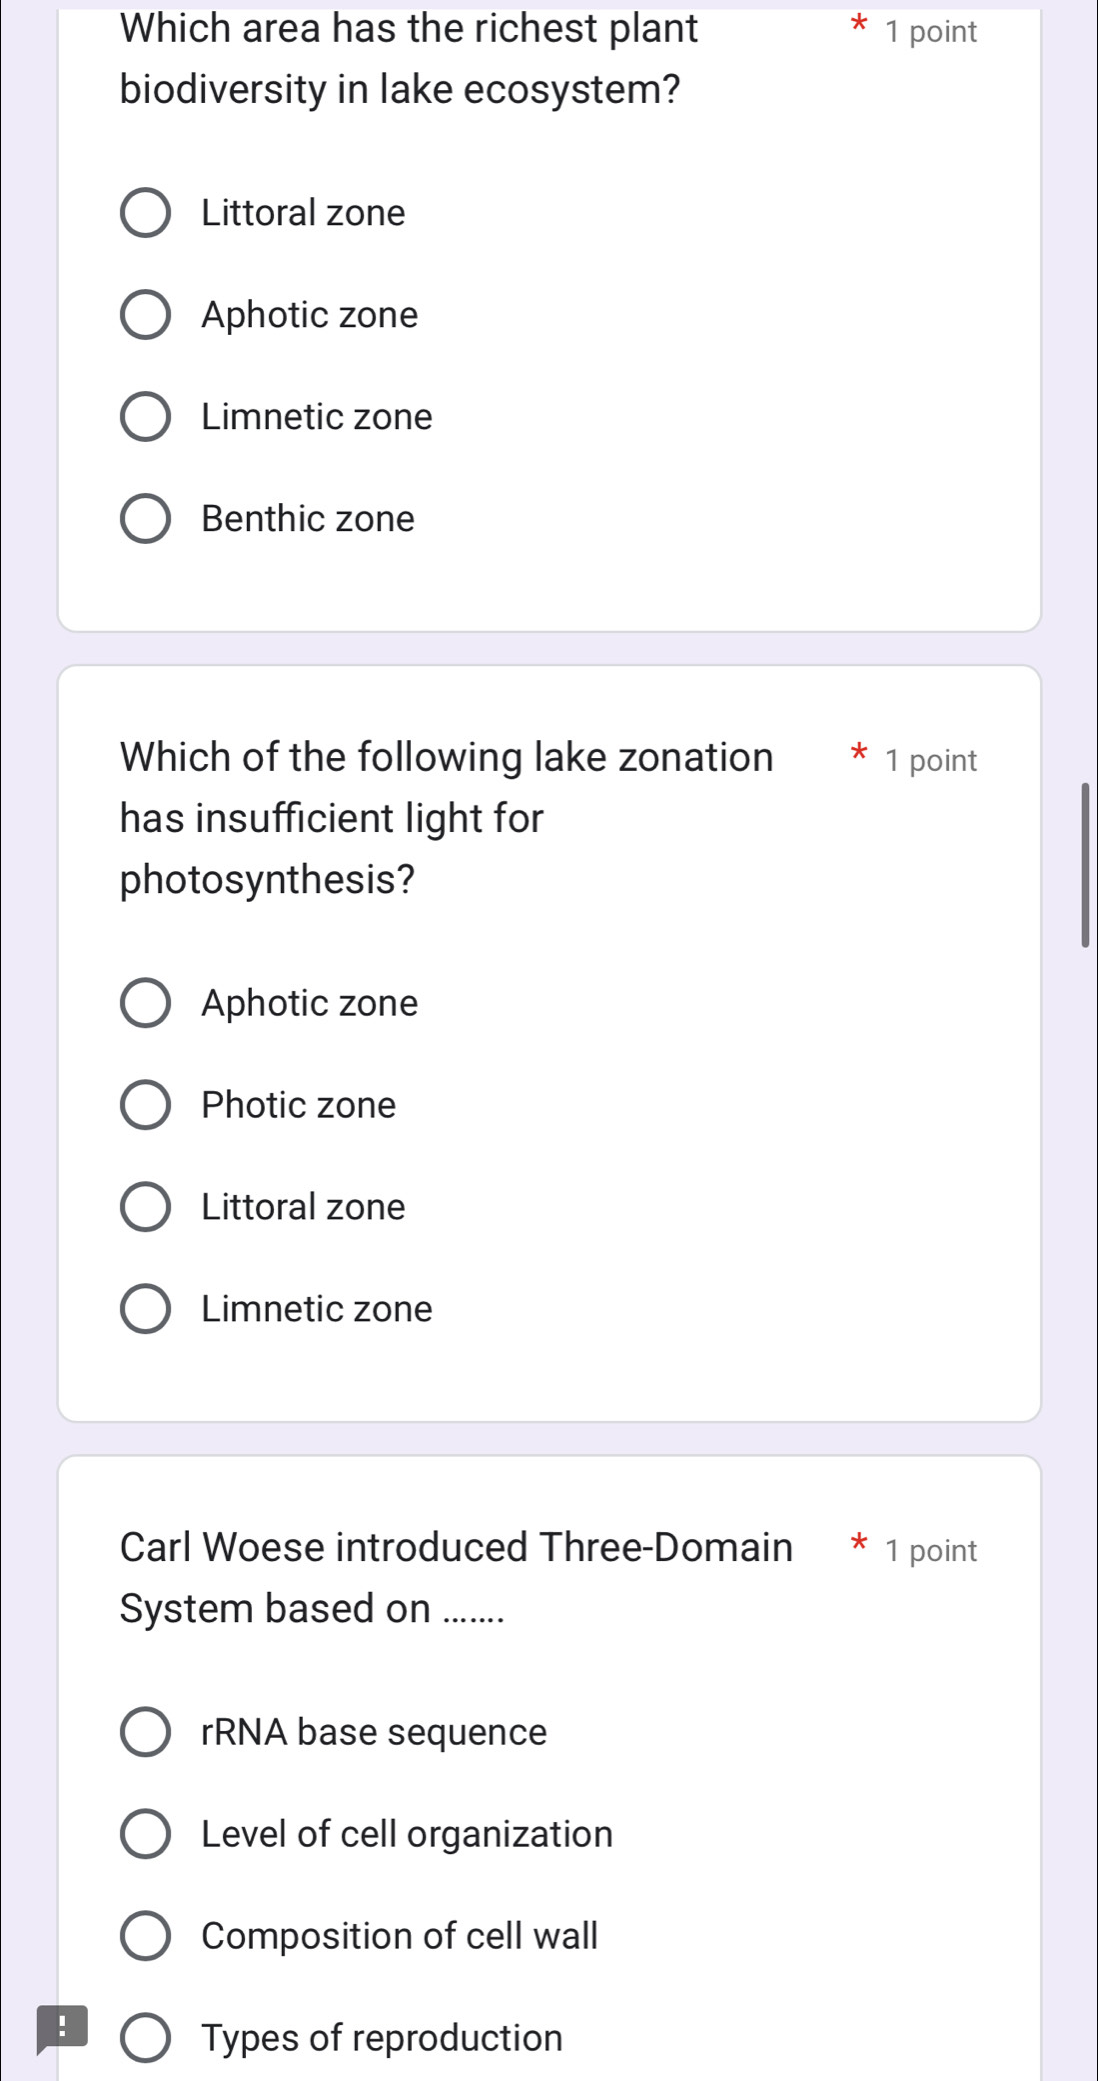Pick Limnetic zone in first question
This screenshot has height=2081, width=1098.
click(x=145, y=417)
